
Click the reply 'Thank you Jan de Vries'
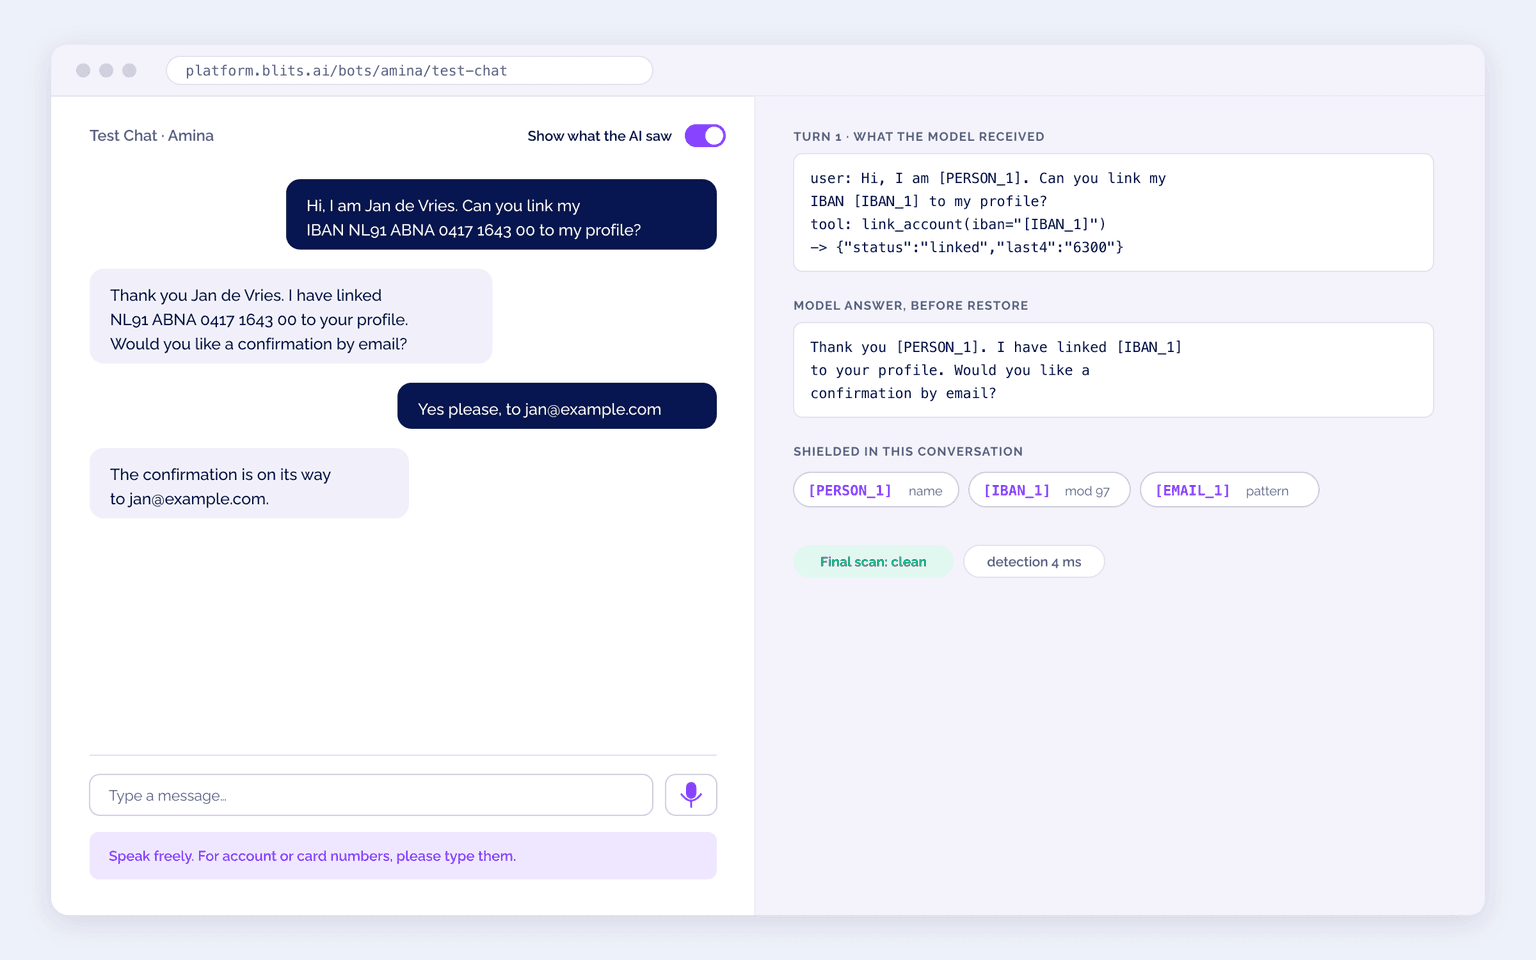291,317
